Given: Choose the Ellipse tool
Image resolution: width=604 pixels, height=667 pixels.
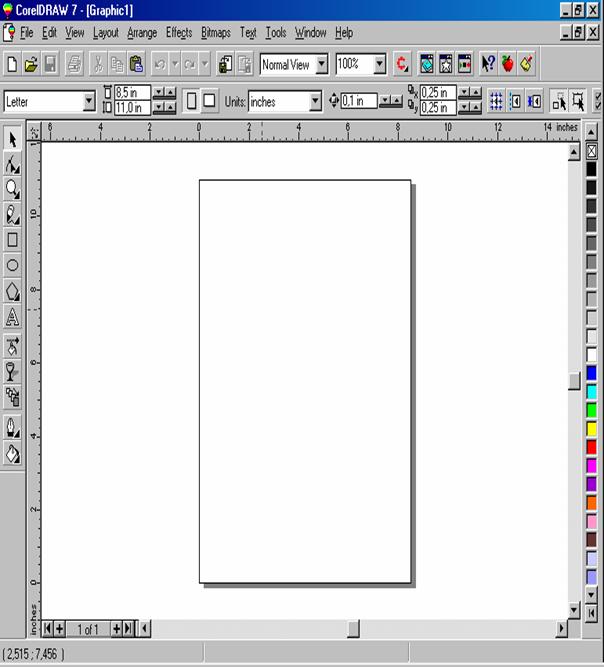Looking at the screenshot, I should (x=13, y=266).
